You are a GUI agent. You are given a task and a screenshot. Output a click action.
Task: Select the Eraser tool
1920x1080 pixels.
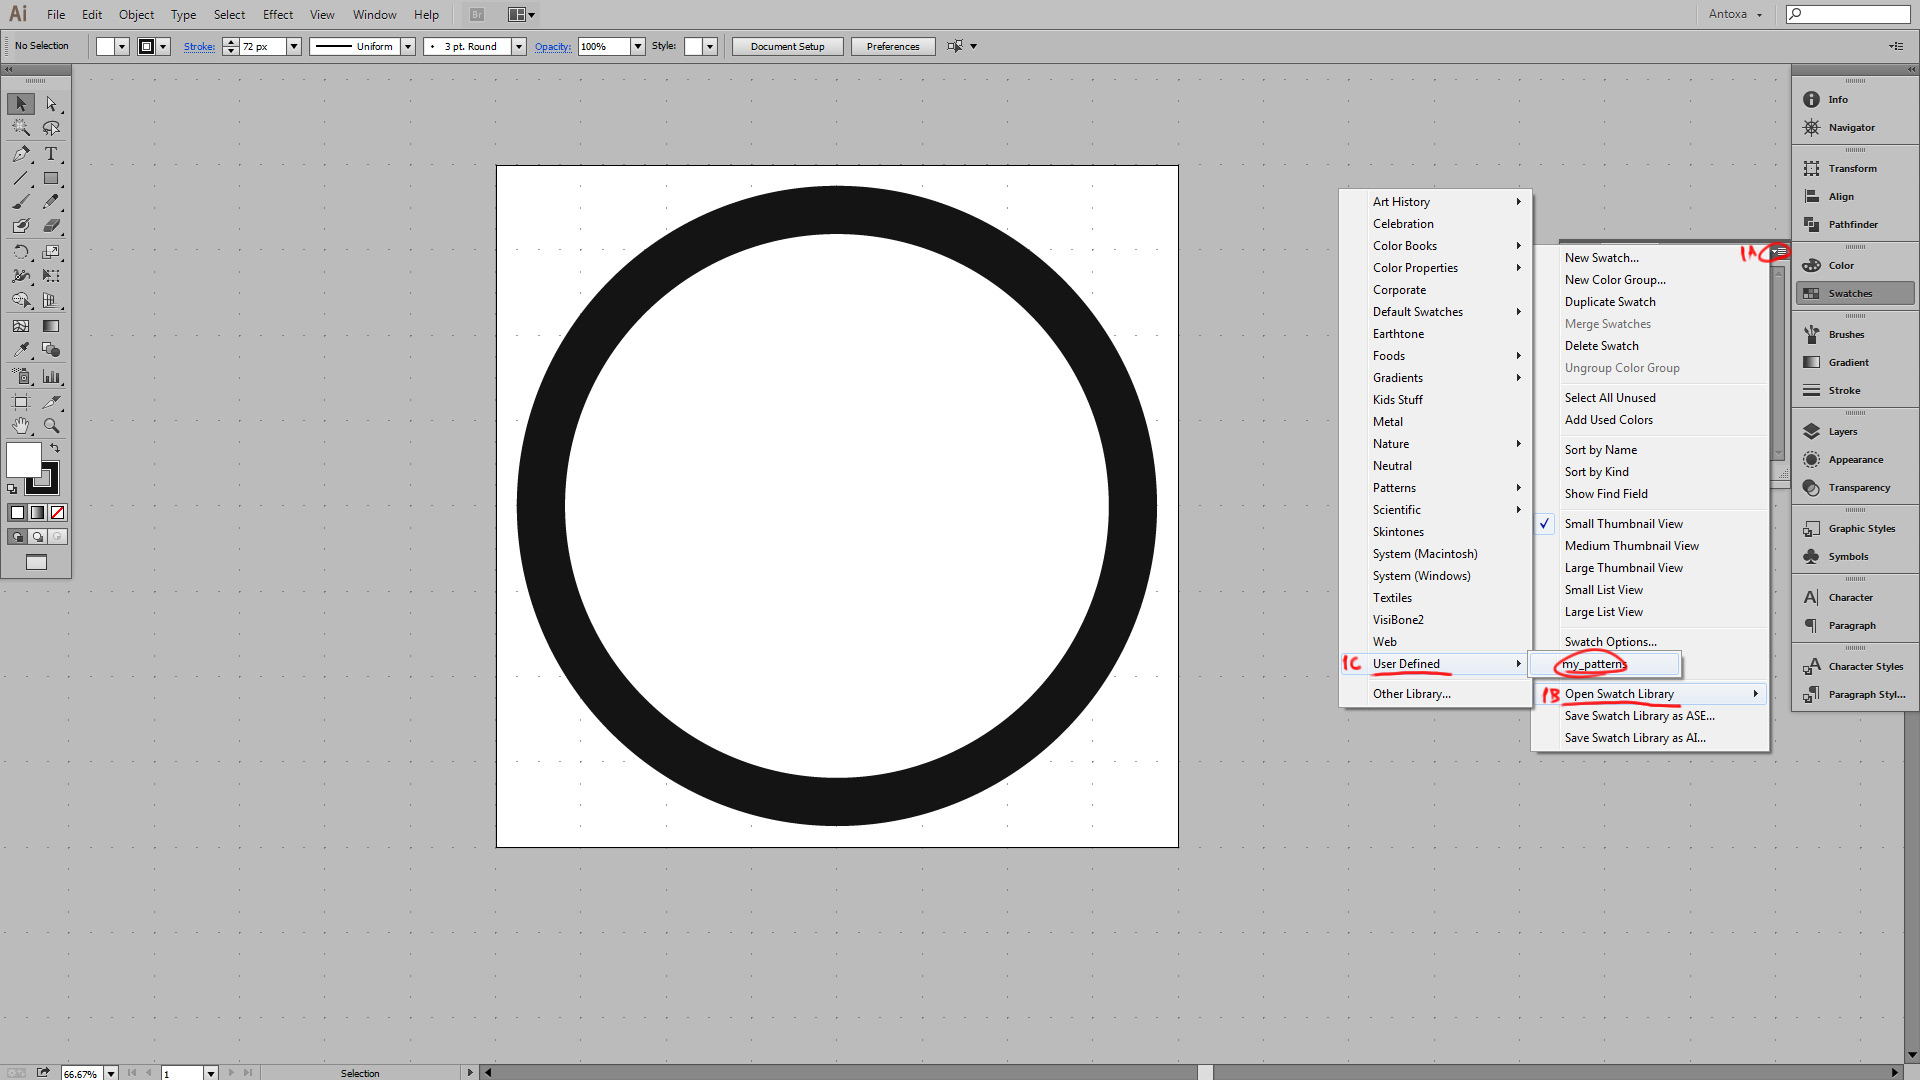tap(51, 226)
